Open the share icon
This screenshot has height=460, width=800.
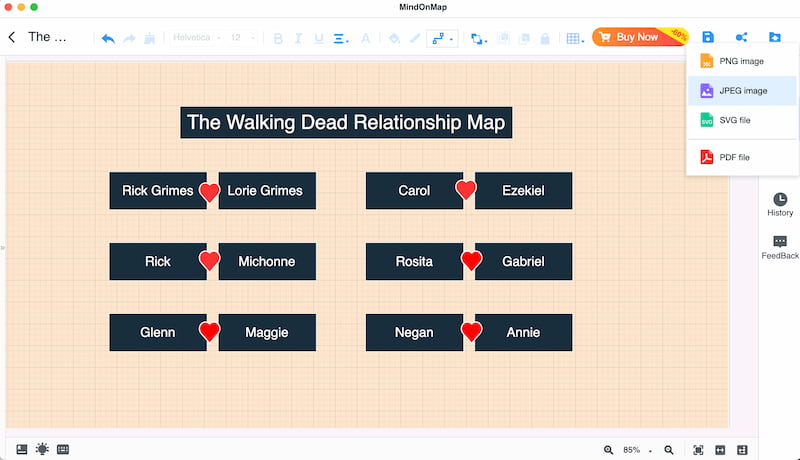741,37
